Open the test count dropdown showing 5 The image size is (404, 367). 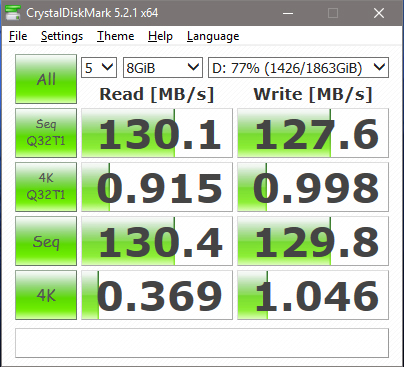coord(99,68)
